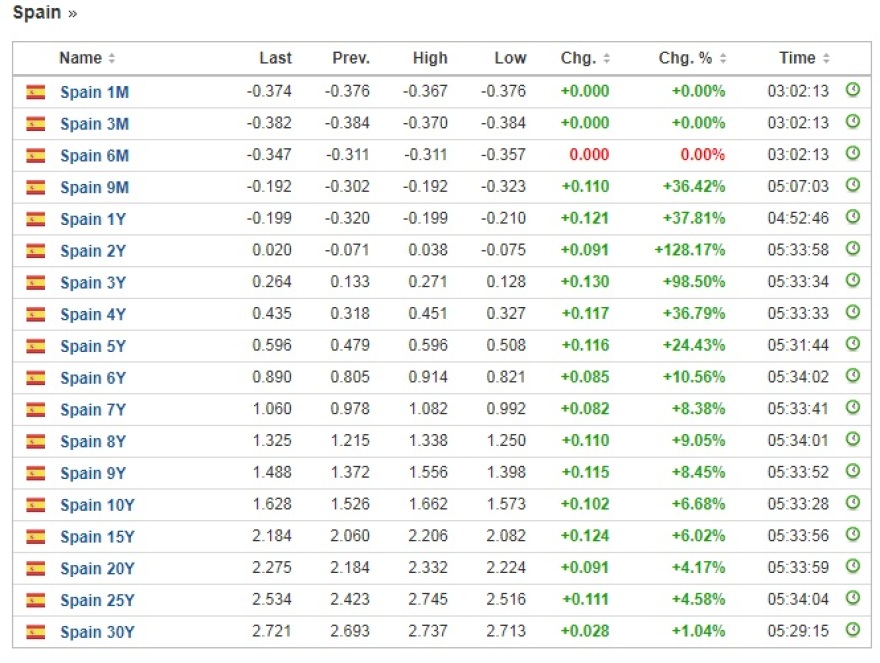Click the Last column header
This screenshot has width=880, height=663.
pos(275,58)
